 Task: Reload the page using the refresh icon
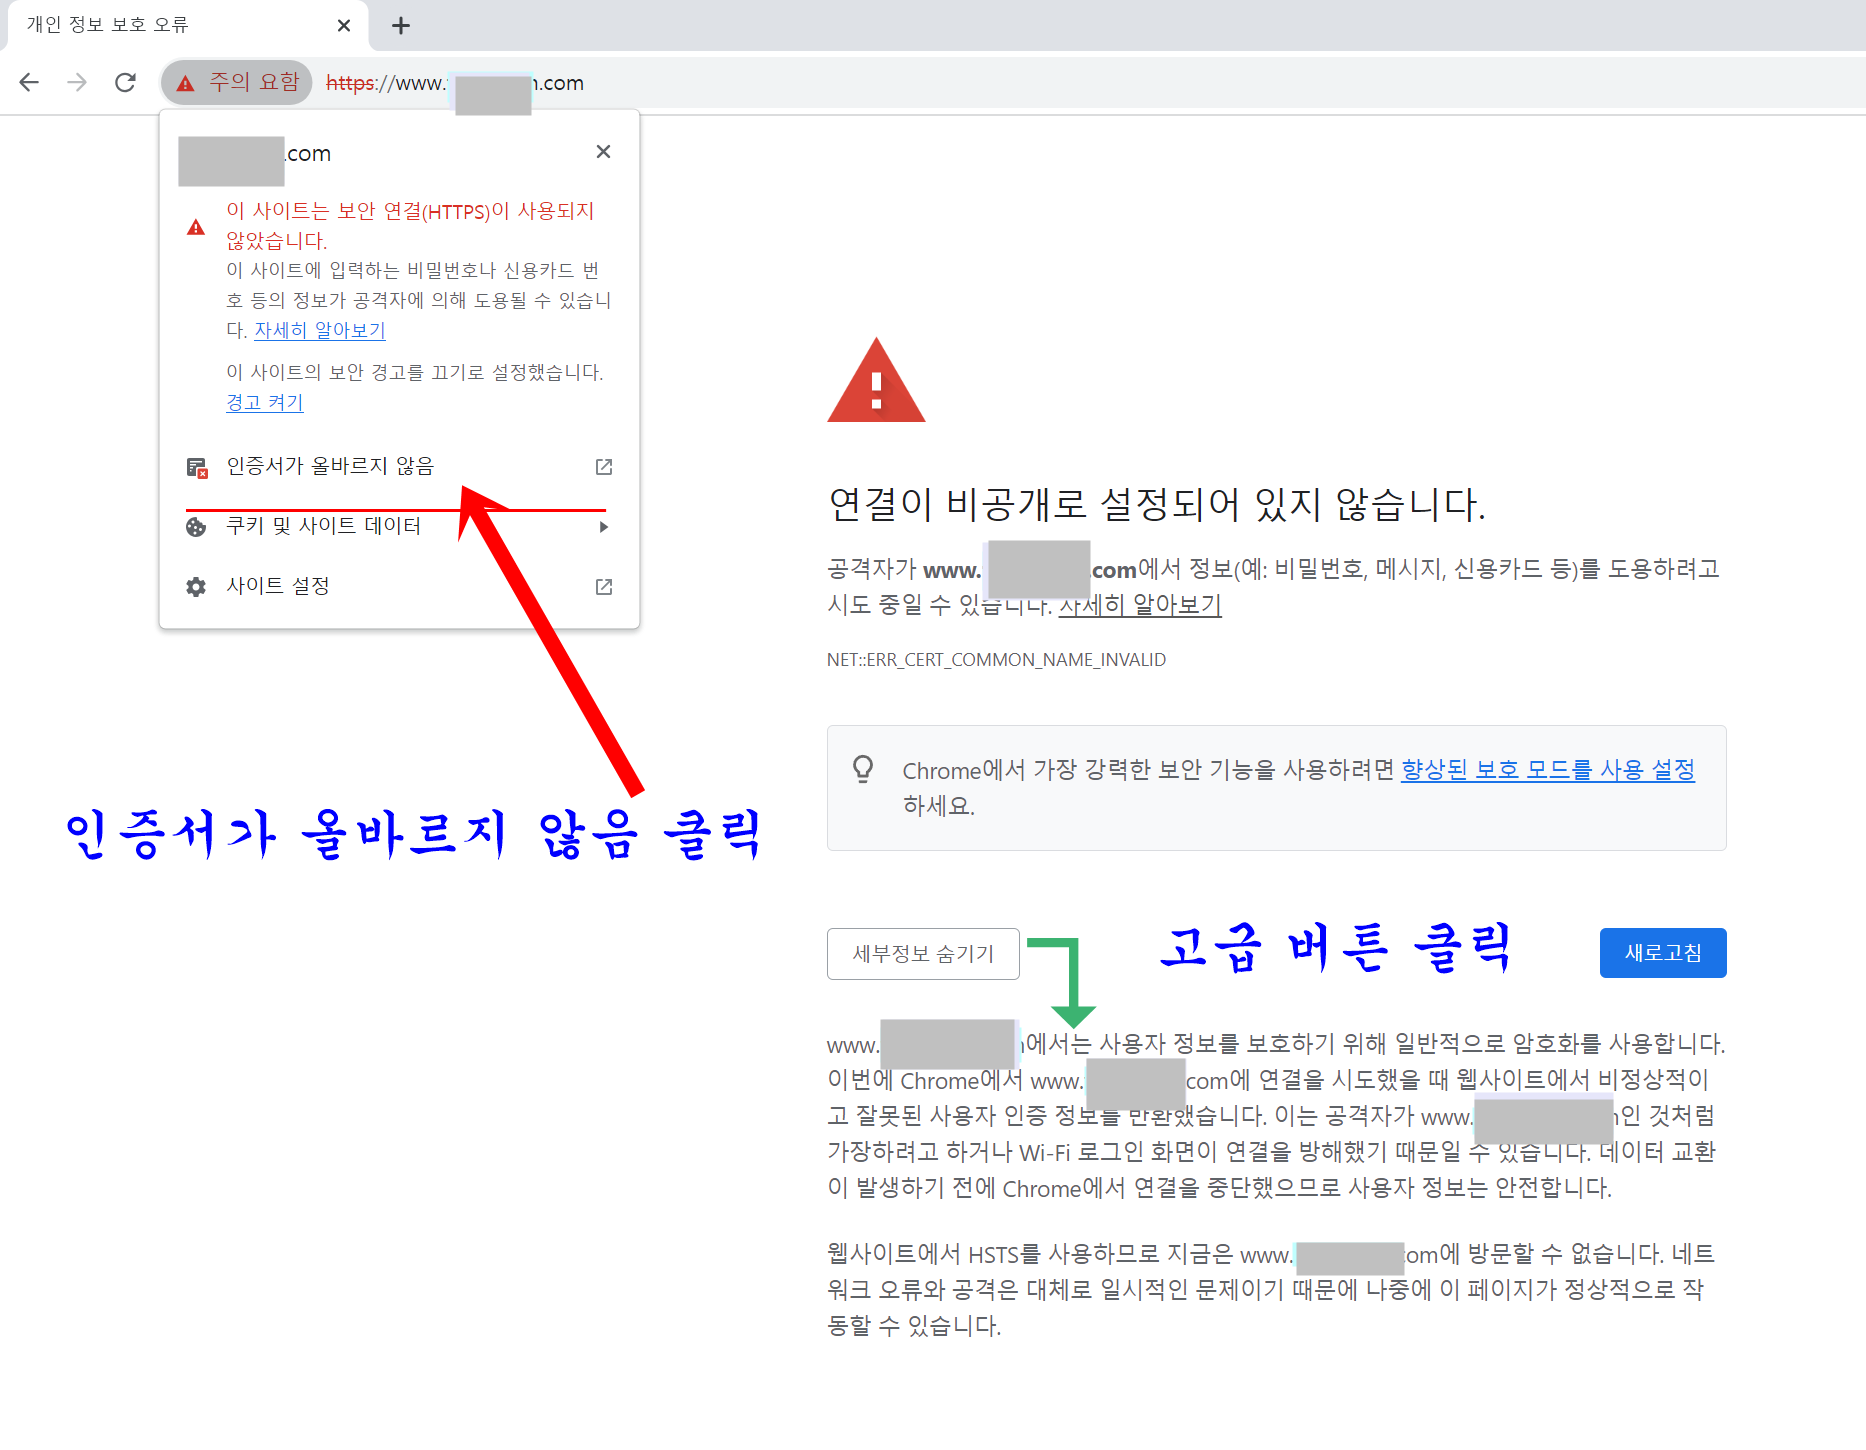tap(125, 82)
